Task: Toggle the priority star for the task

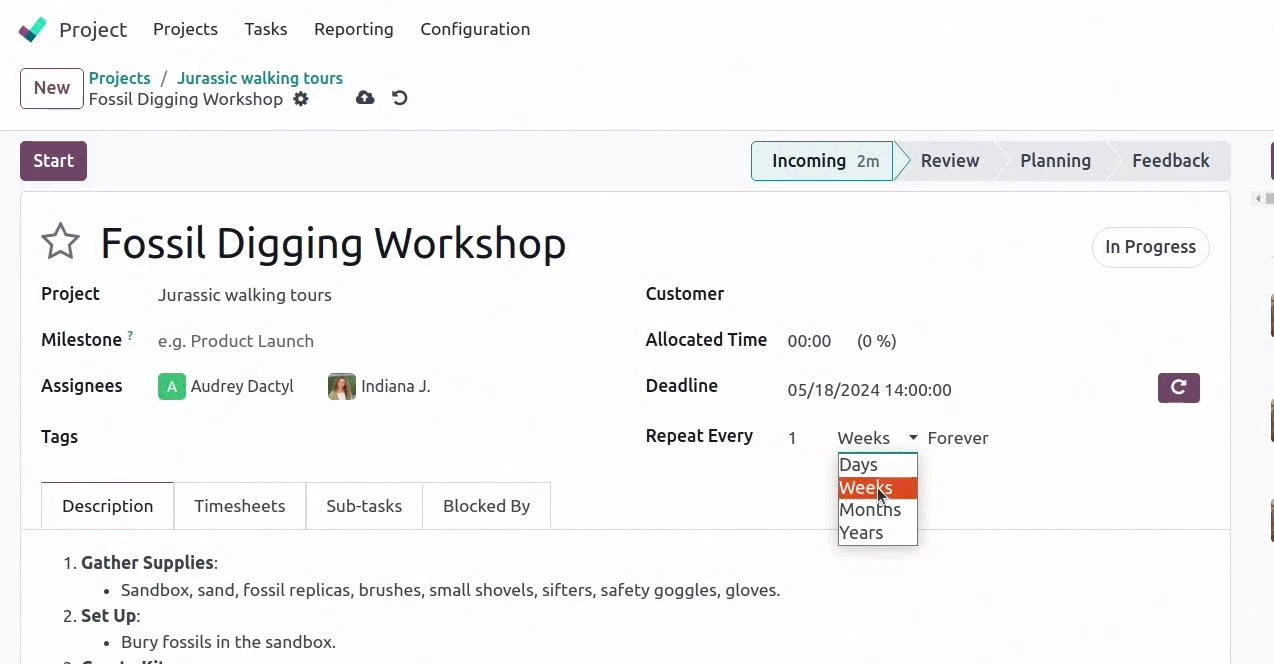Action: (x=60, y=243)
